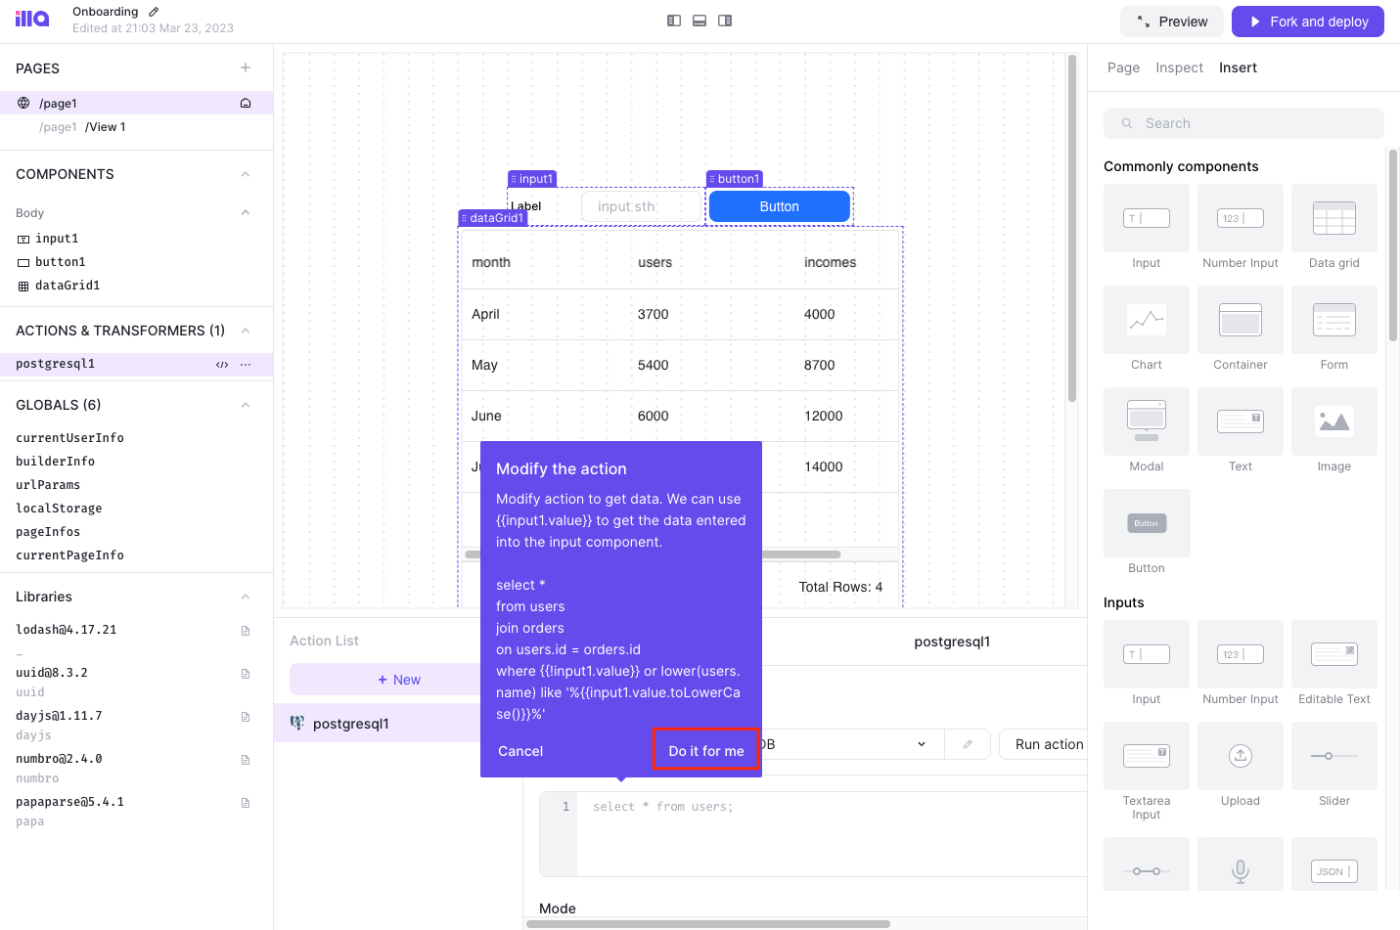The width and height of the screenshot is (1400, 930).
Task: Edit the Onboarding app name pencil icon
Action: pyautogui.click(x=153, y=12)
